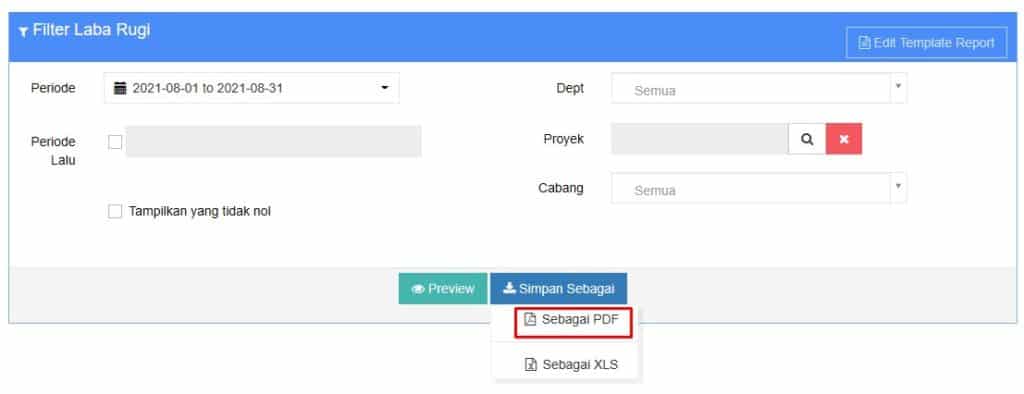The image size is (1024, 394).
Task: Expand the Cabang Semua dropdown
Action: click(x=759, y=188)
